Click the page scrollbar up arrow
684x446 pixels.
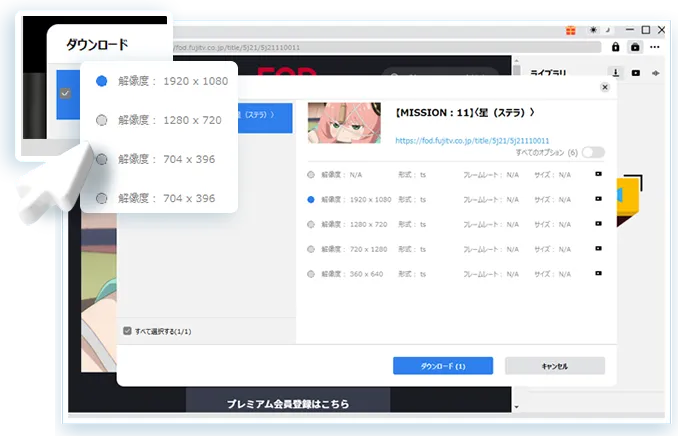(x=516, y=61)
